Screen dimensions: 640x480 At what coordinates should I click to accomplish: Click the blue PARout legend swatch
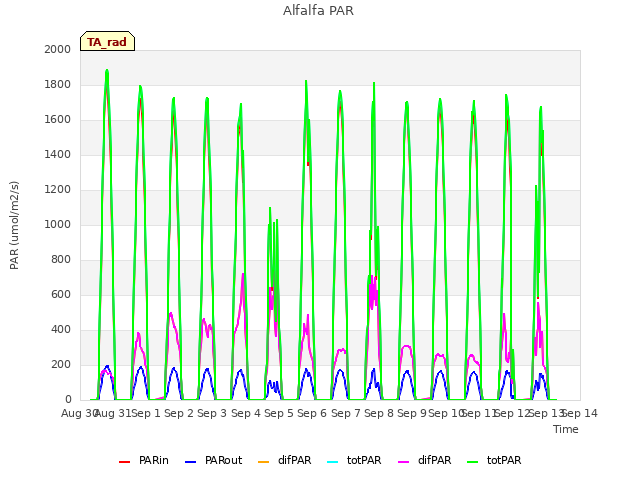191,462
